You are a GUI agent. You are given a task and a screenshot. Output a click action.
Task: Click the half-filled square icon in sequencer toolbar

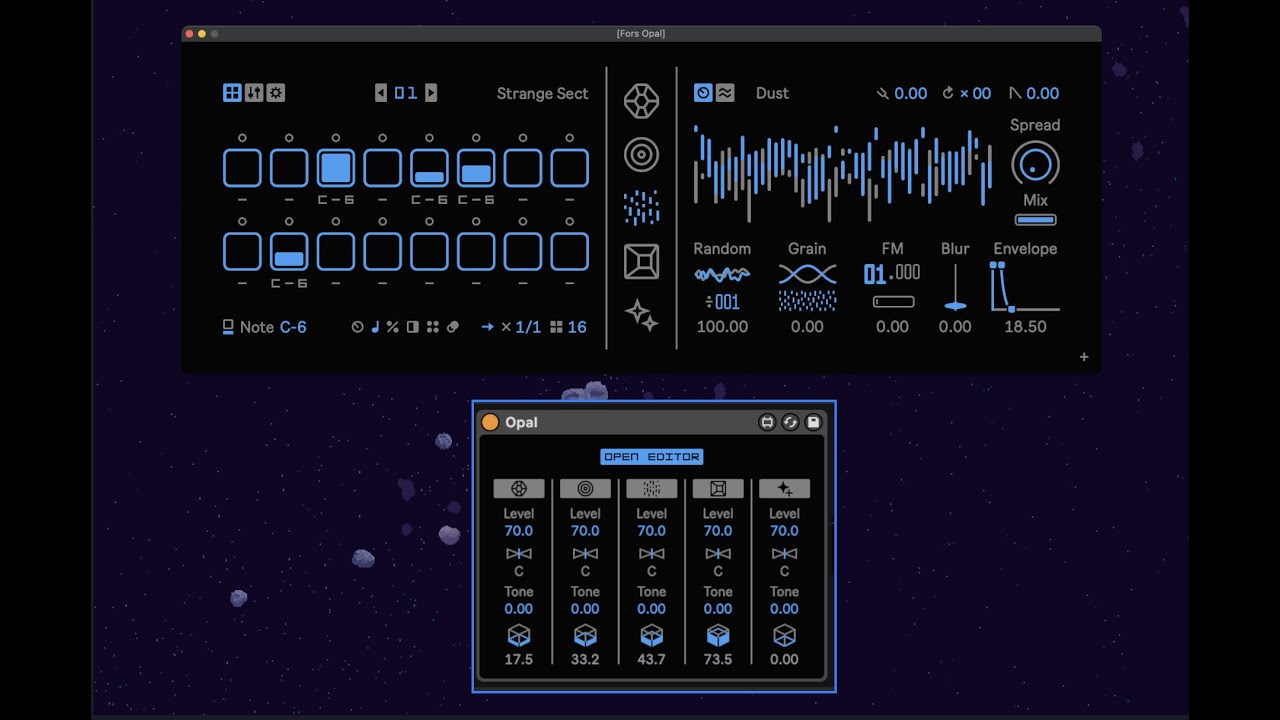(413, 327)
